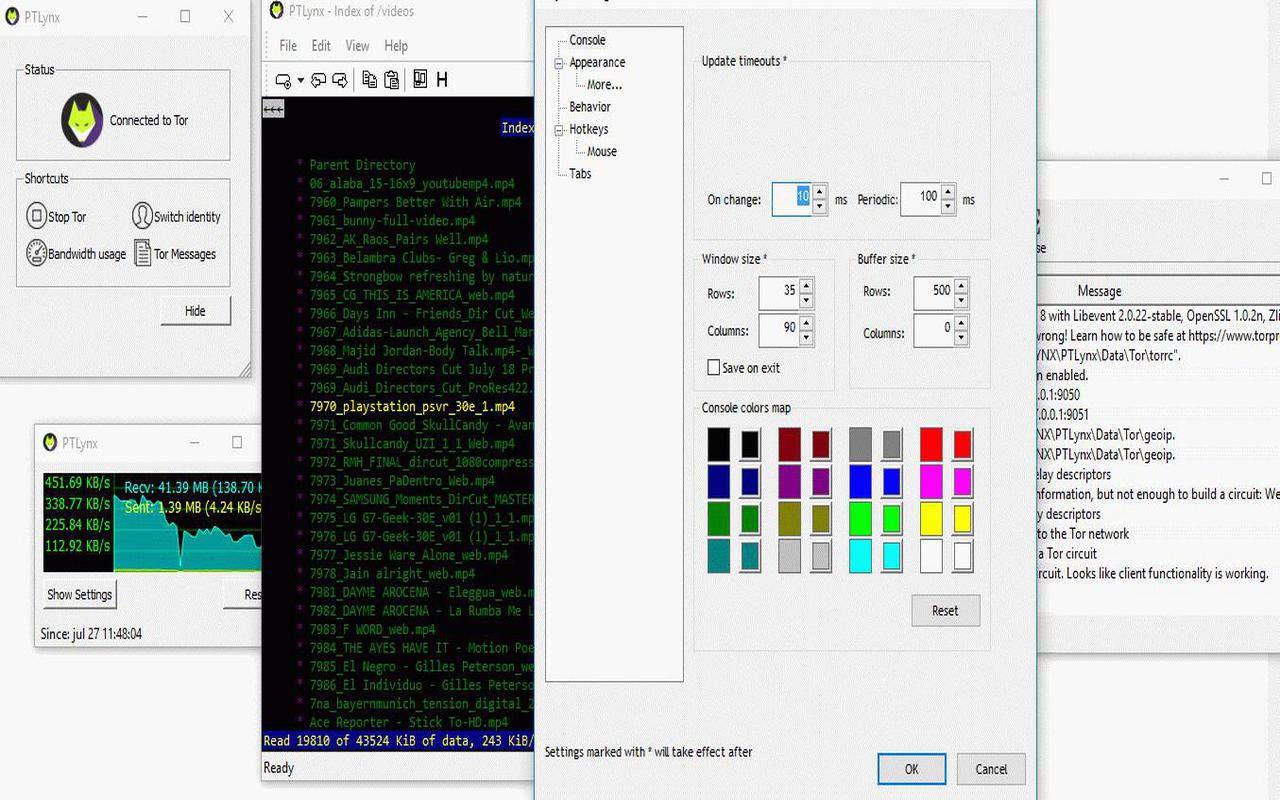
Task: Click the Cancel button
Action: pyautogui.click(x=991, y=769)
